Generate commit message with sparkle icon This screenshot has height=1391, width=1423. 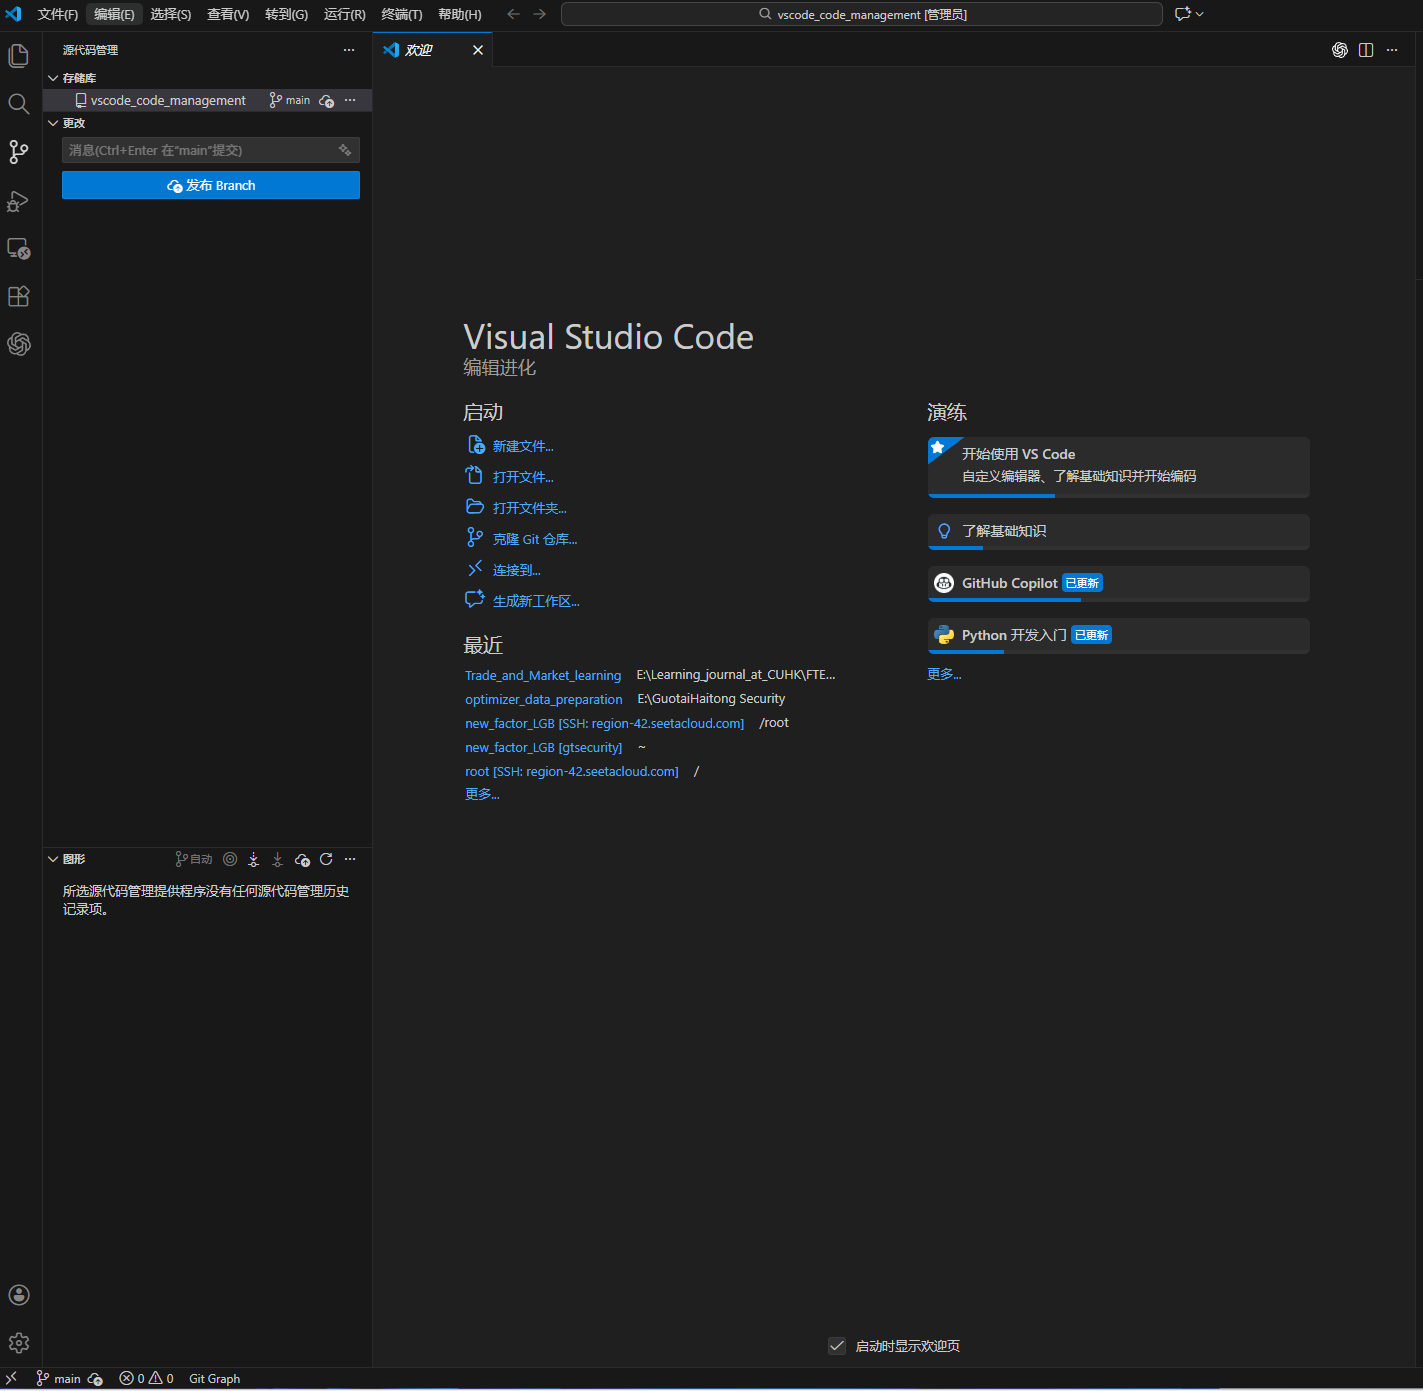[345, 150]
